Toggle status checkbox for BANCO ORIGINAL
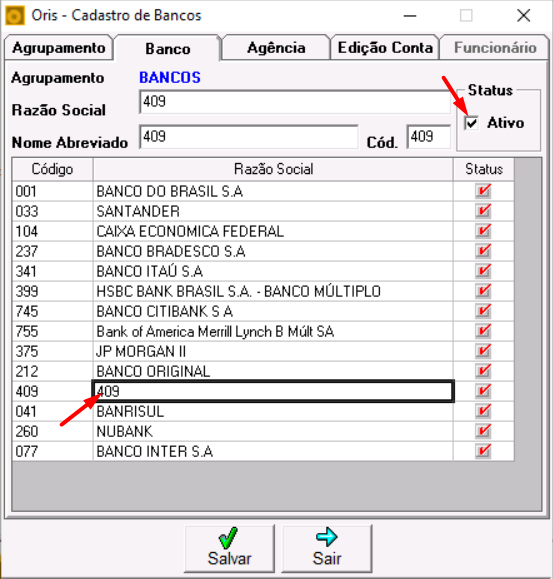Viewport: 553px width, 579px height. [x=483, y=371]
